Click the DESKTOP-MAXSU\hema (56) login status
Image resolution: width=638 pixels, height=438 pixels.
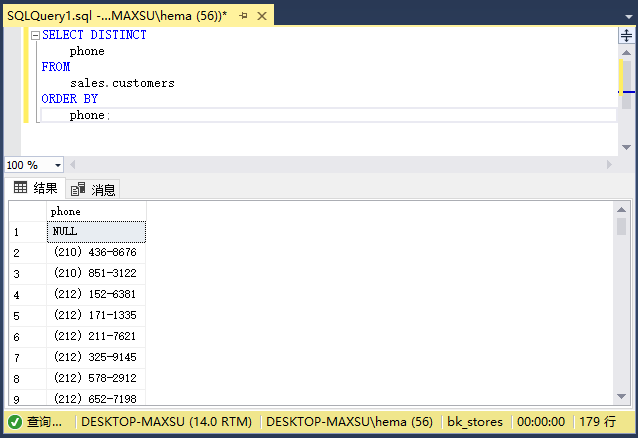349,422
